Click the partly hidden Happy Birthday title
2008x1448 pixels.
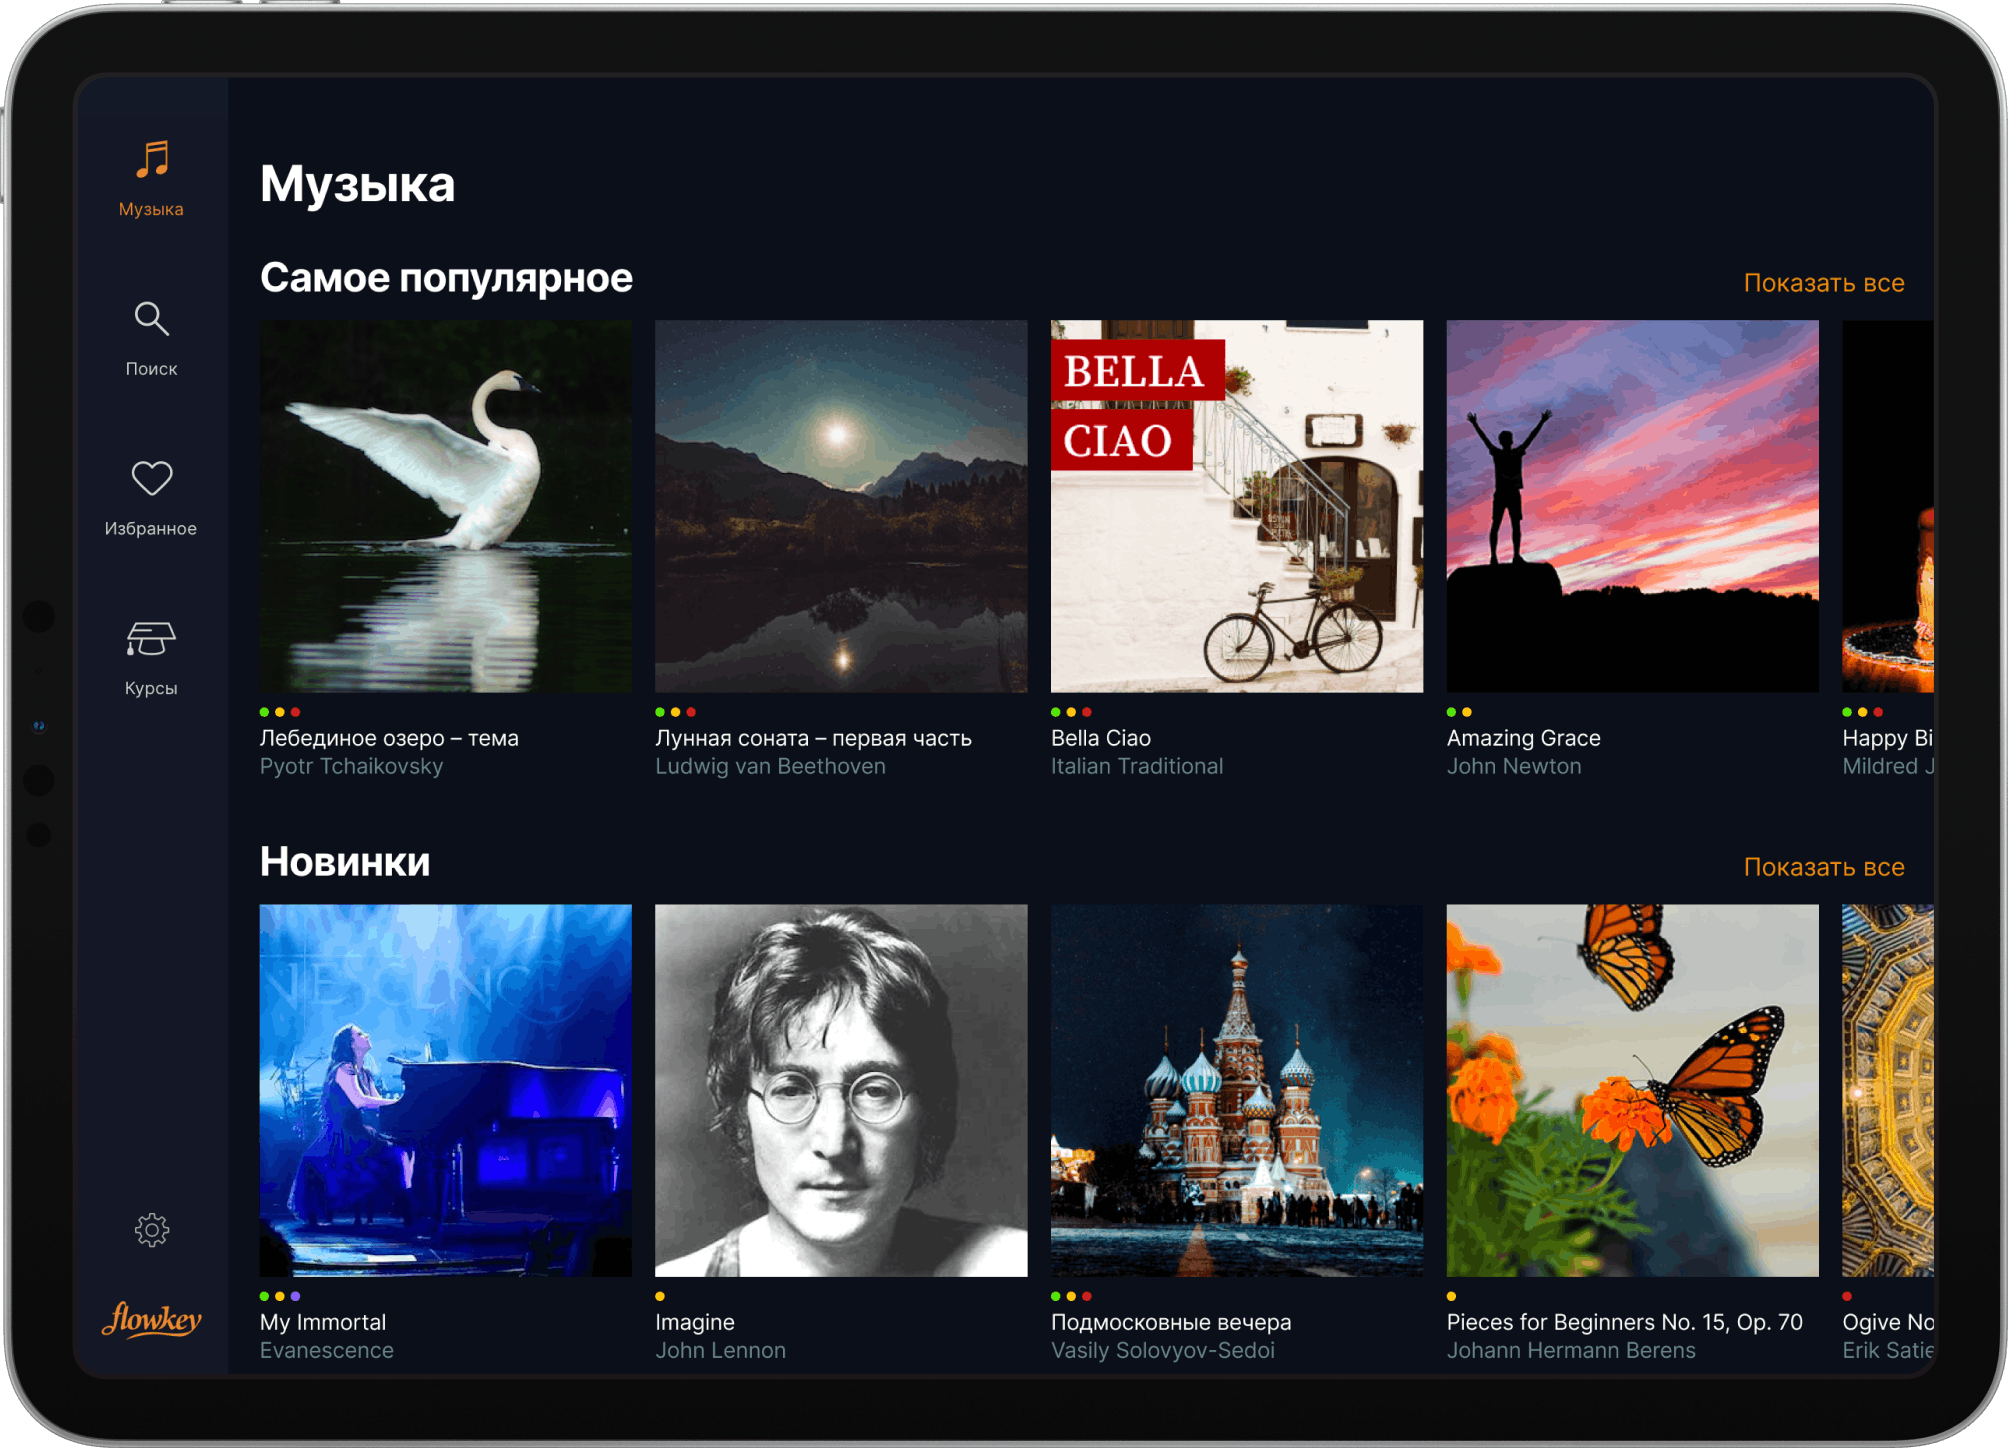click(1888, 738)
